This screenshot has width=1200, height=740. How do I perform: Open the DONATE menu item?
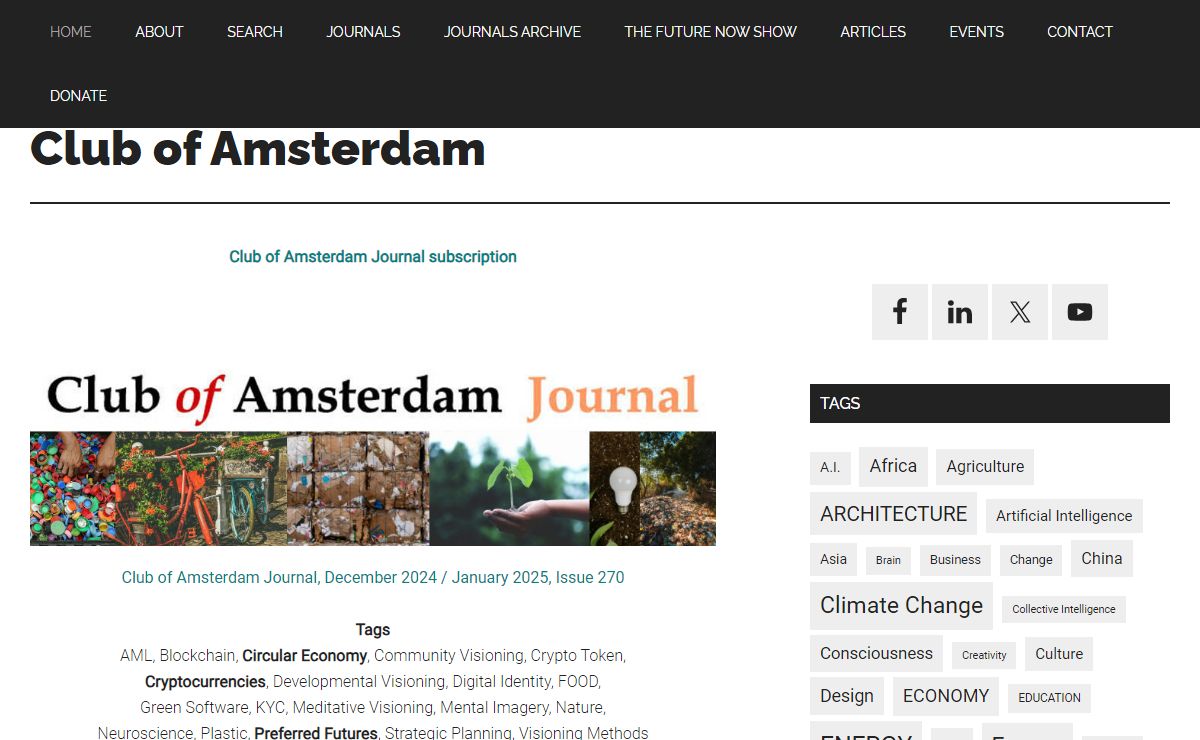pos(78,96)
